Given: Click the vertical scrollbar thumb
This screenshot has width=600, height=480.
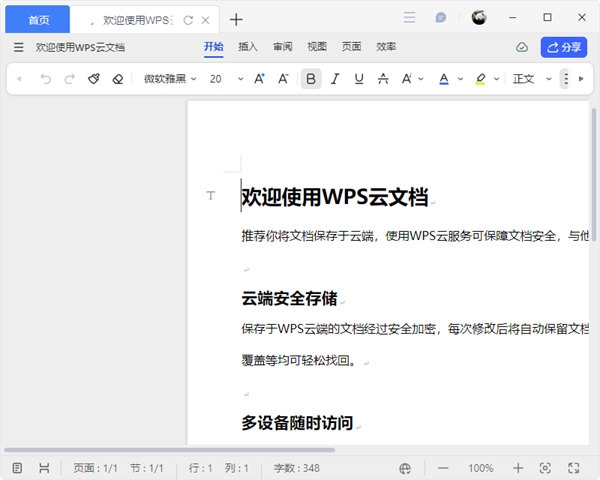Looking at the screenshot, I should 593,175.
